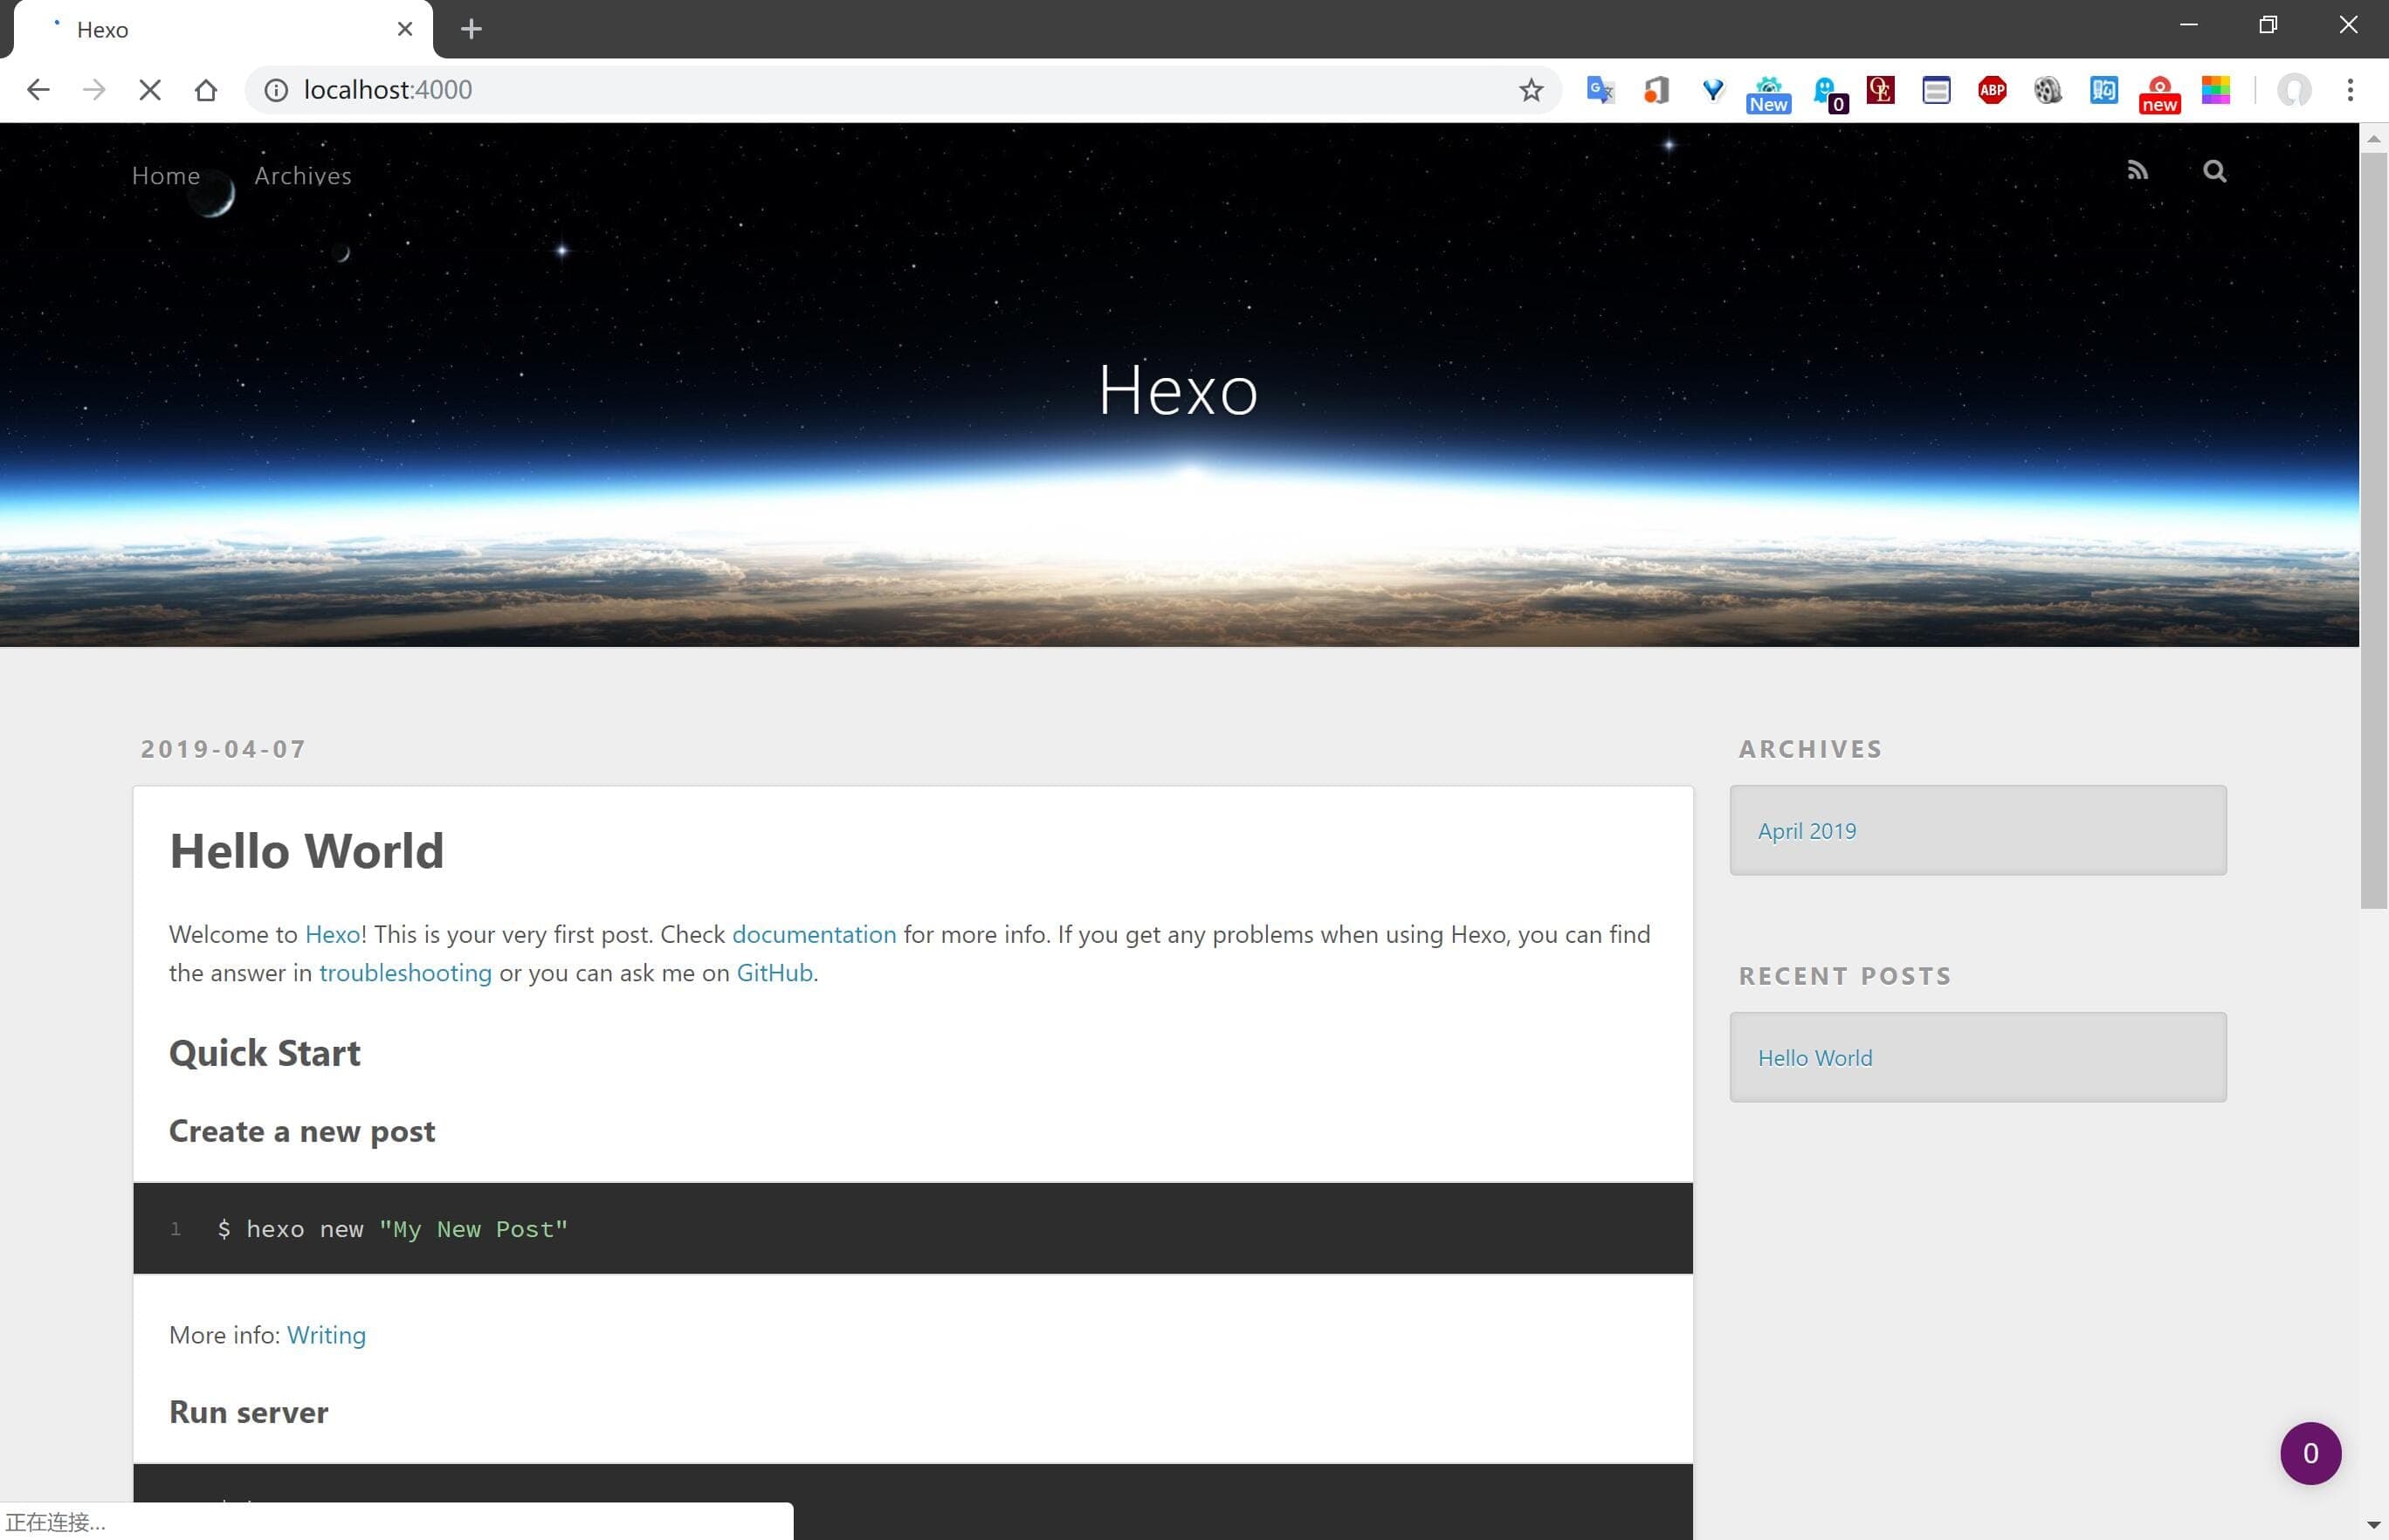This screenshot has height=1540, width=2389.
Task: Click the AdBlock Plus extension icon
Action: tap(1991, 90)
